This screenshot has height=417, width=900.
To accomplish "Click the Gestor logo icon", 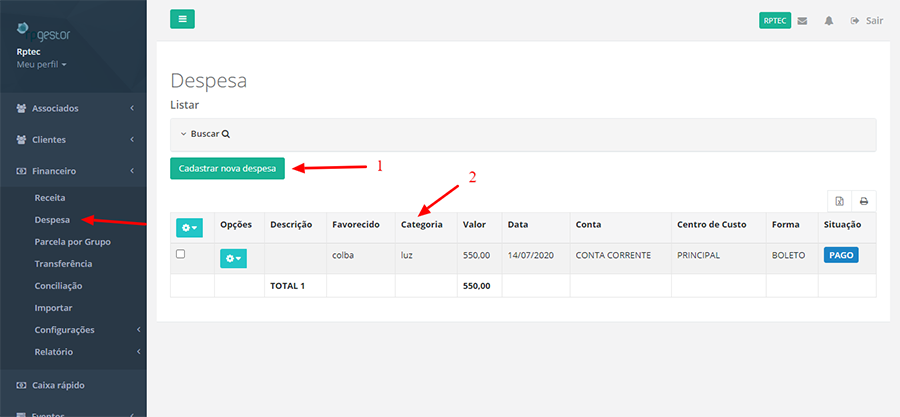I will pyautogui.click(x=24, y=29).
